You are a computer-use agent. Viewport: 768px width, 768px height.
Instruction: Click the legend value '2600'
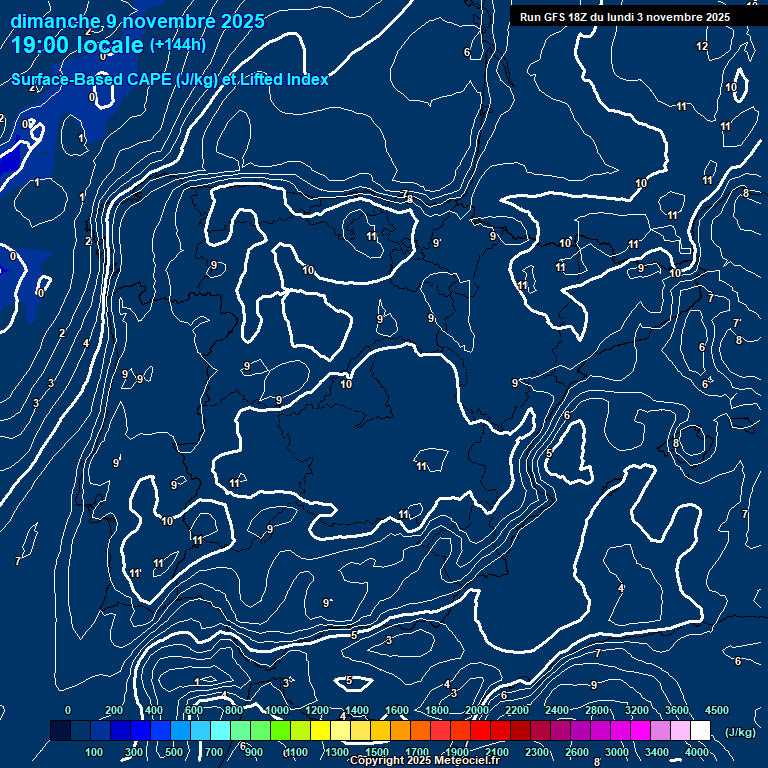[x=577, y=752]
